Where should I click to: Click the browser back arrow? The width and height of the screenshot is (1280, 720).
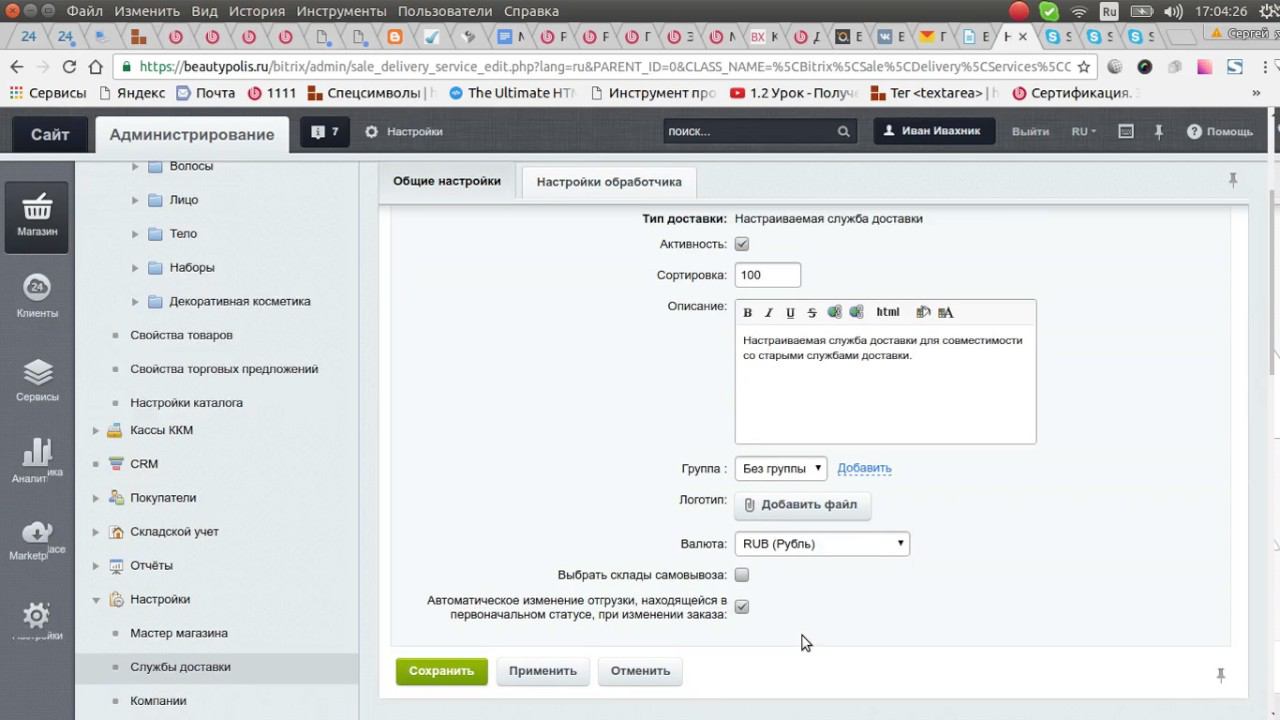pos(17,67)
